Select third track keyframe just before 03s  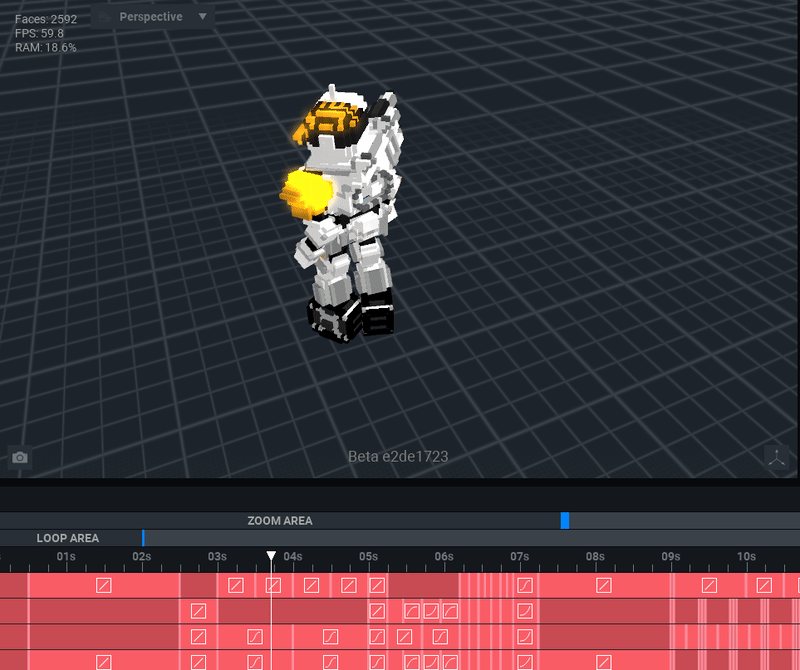pyautogui.click(x=198, y=636)
